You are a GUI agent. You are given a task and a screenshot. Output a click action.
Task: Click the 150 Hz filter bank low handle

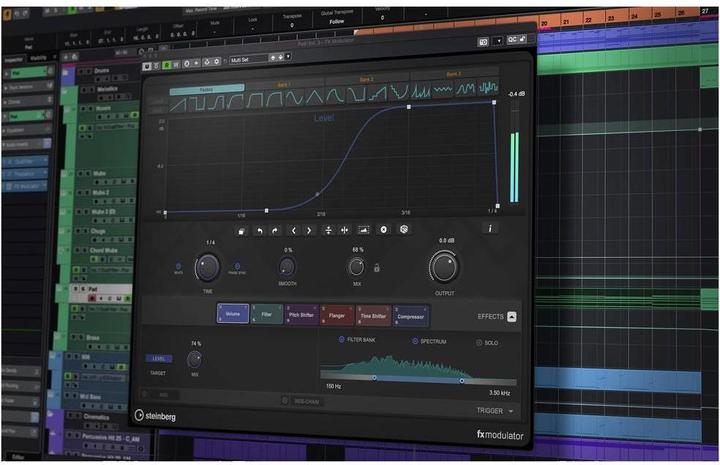coord(374,378)
